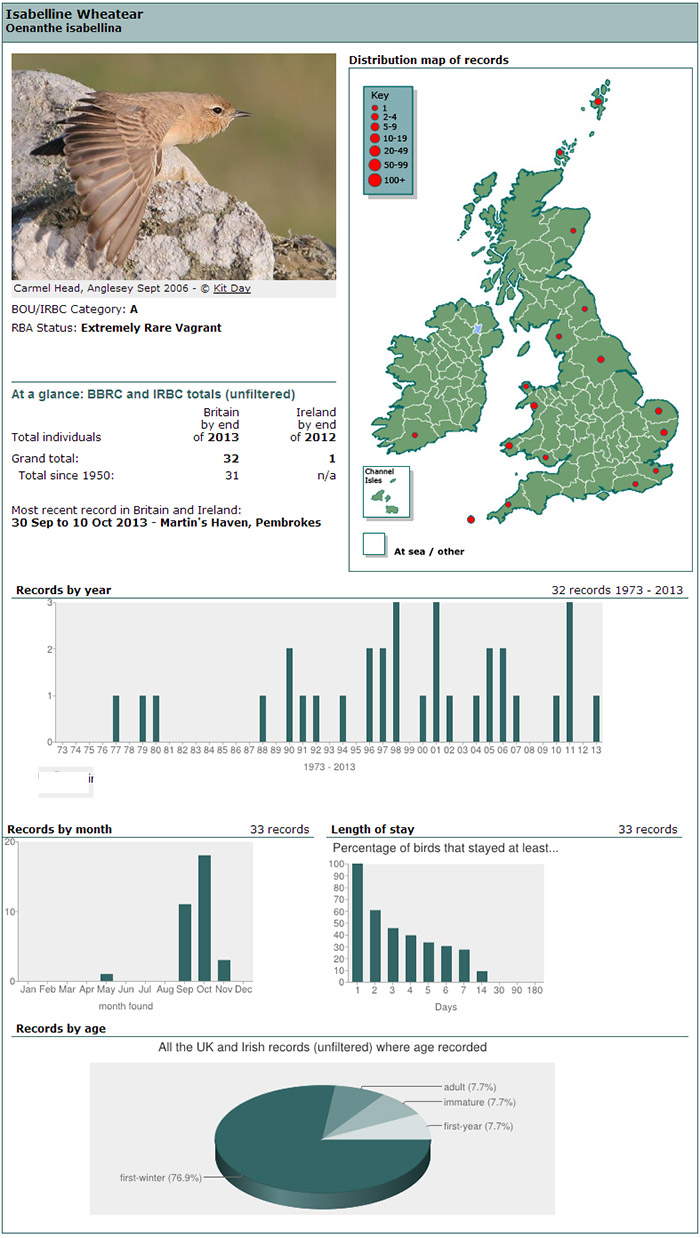Click the Nov bar in Records by month
The image size is (700, 1238).
pos(224,970)
